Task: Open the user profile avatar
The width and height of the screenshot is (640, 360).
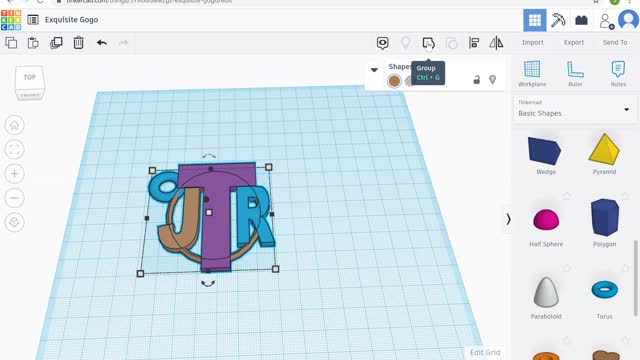Action: [628, 20]
